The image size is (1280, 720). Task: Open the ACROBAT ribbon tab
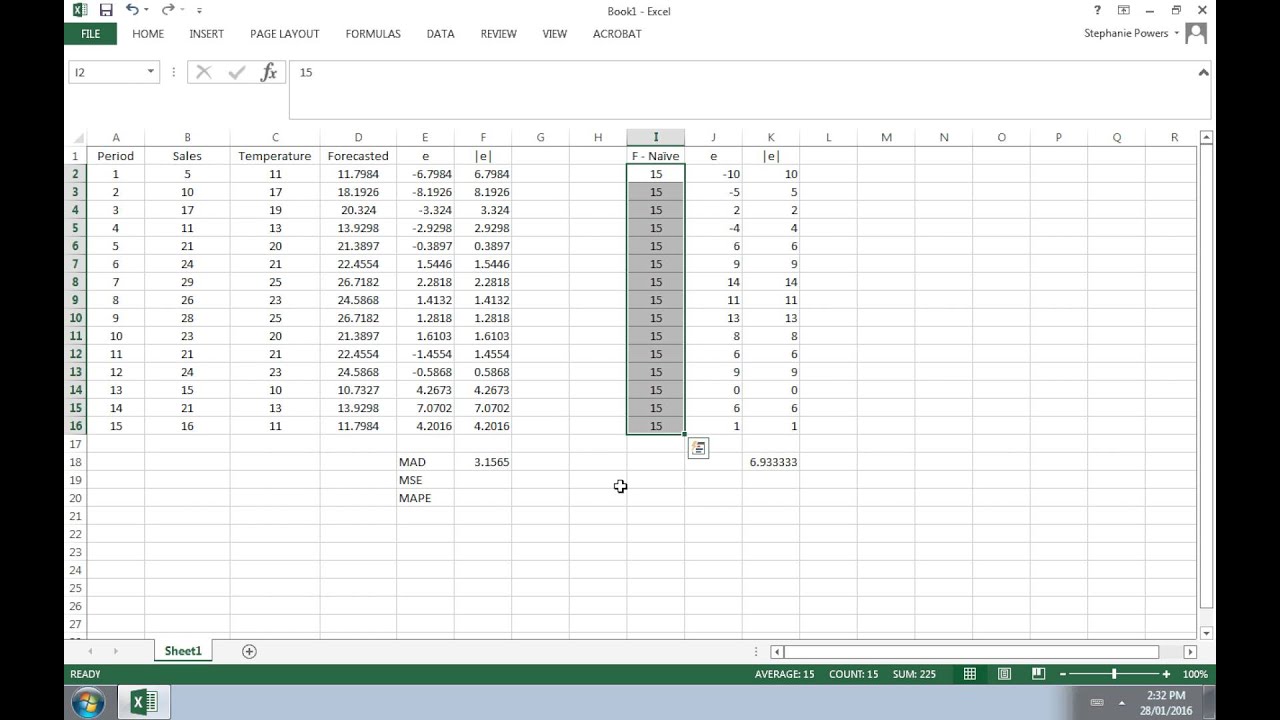[x=617, y=33]
